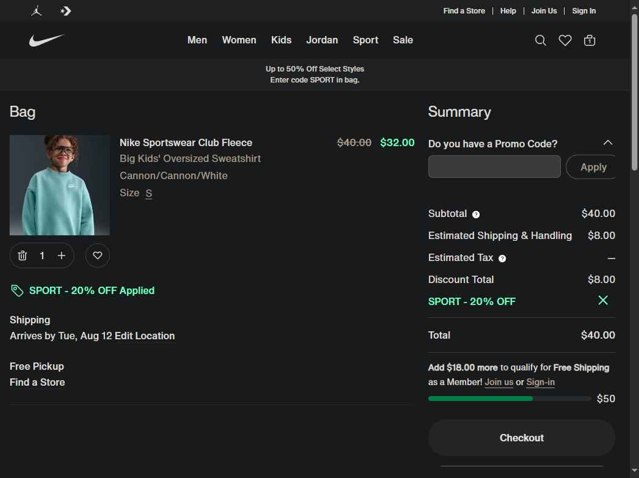
Task: Proceed to Checkout
Action: click(x=522, y=438)
